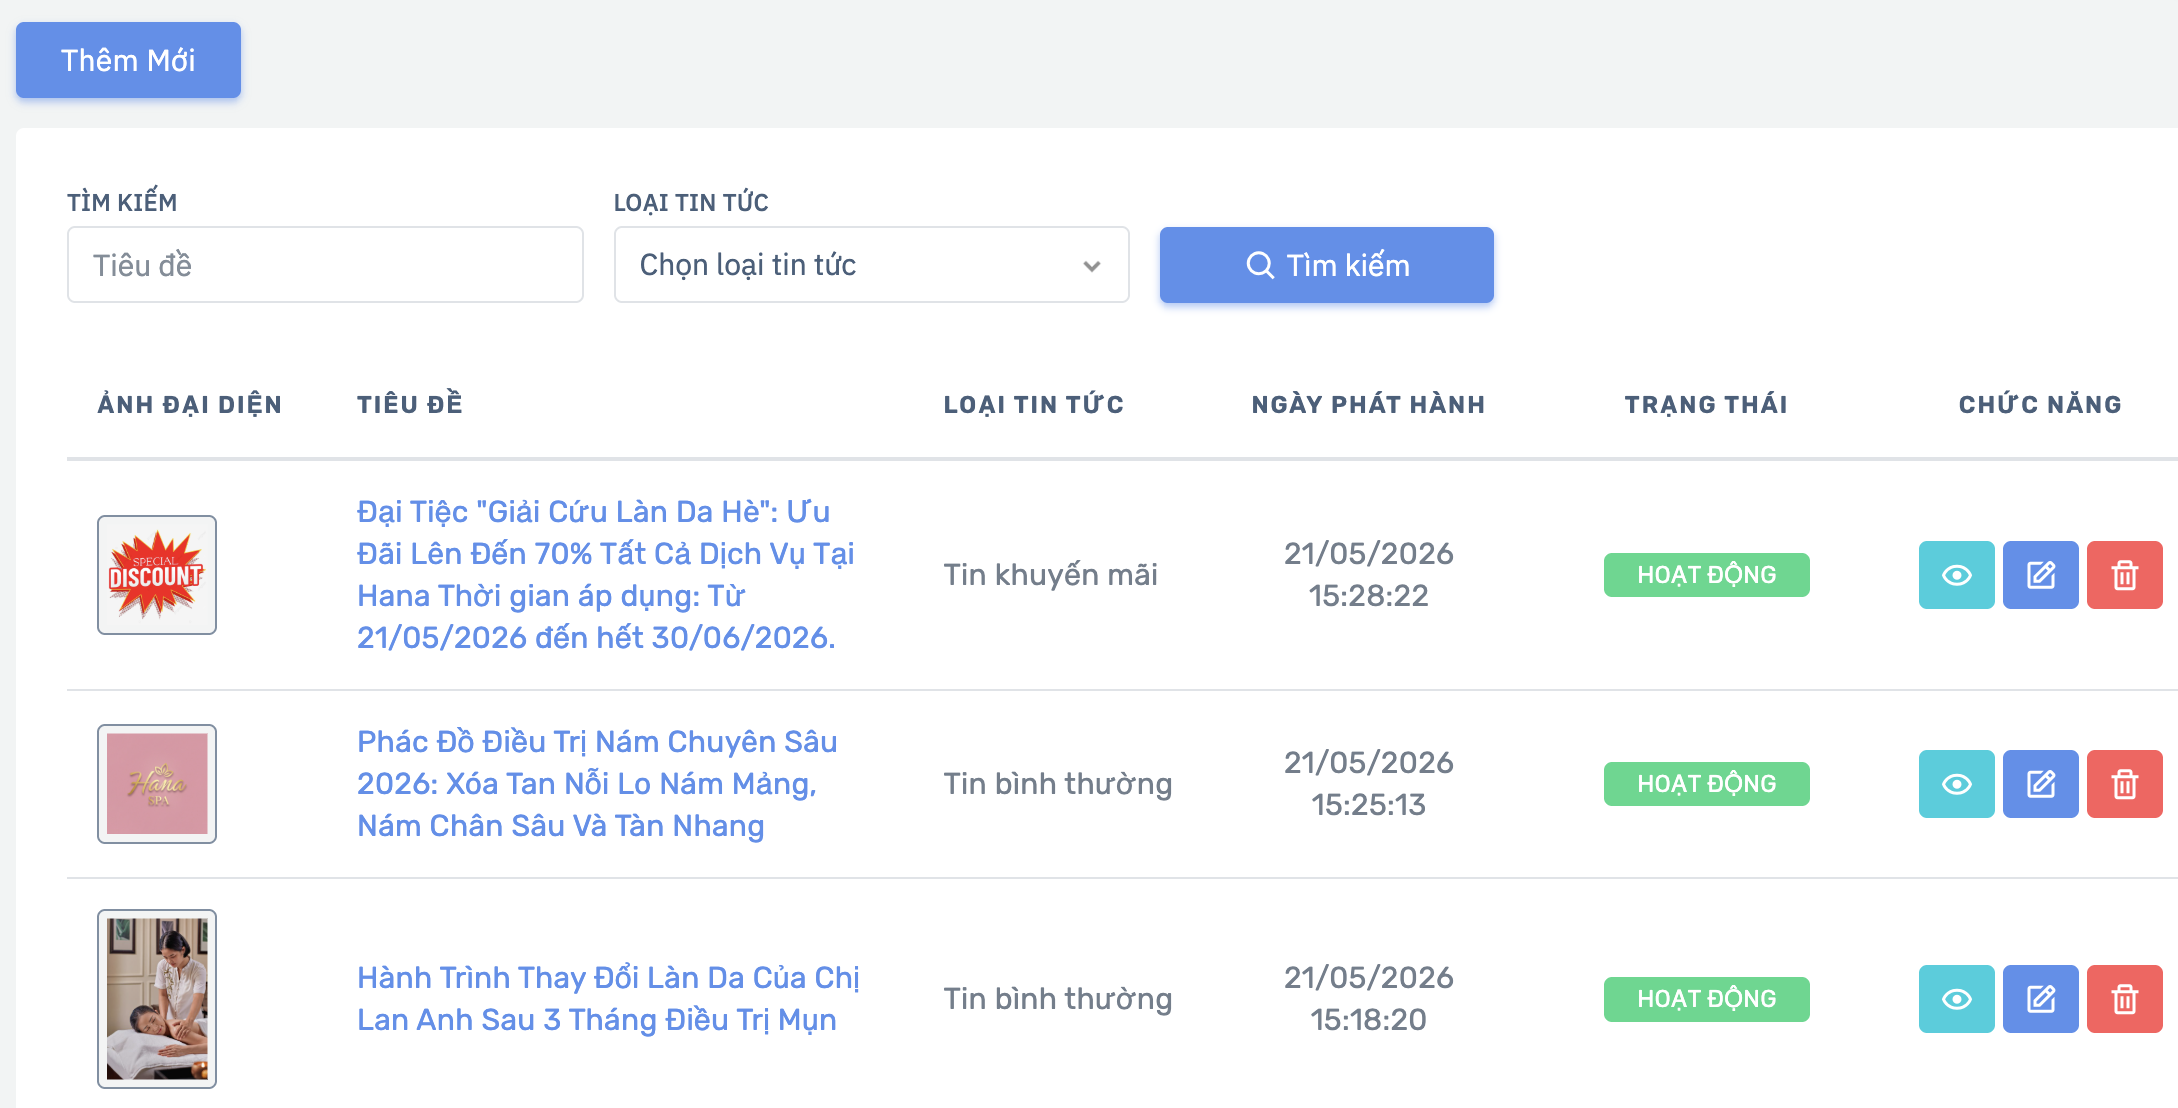Open the Hành Trình Thay Đổi Làn Da link
Image resolution: width=2178 pixels, height=1108 pixels.
[608, 999]
